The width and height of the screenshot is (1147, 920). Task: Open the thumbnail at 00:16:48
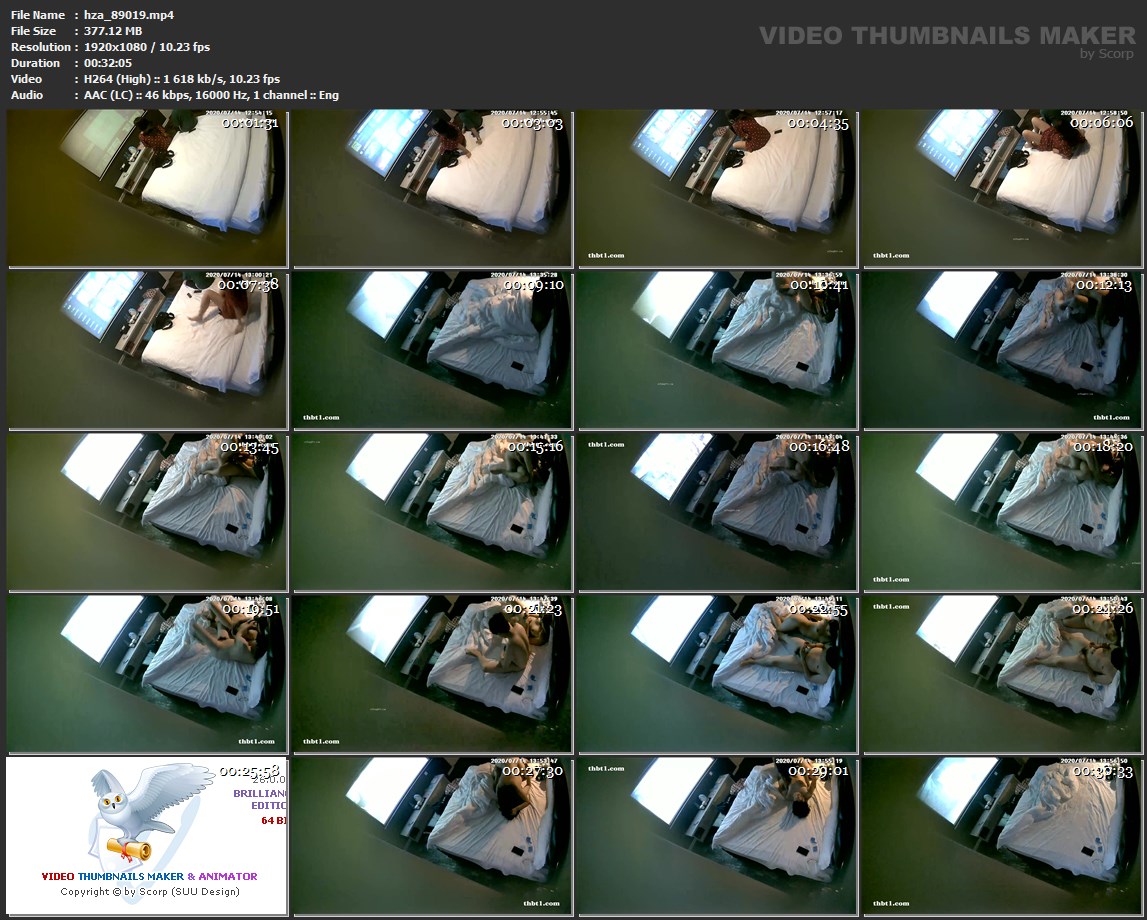pyautogui.click(x=718, y=512)
